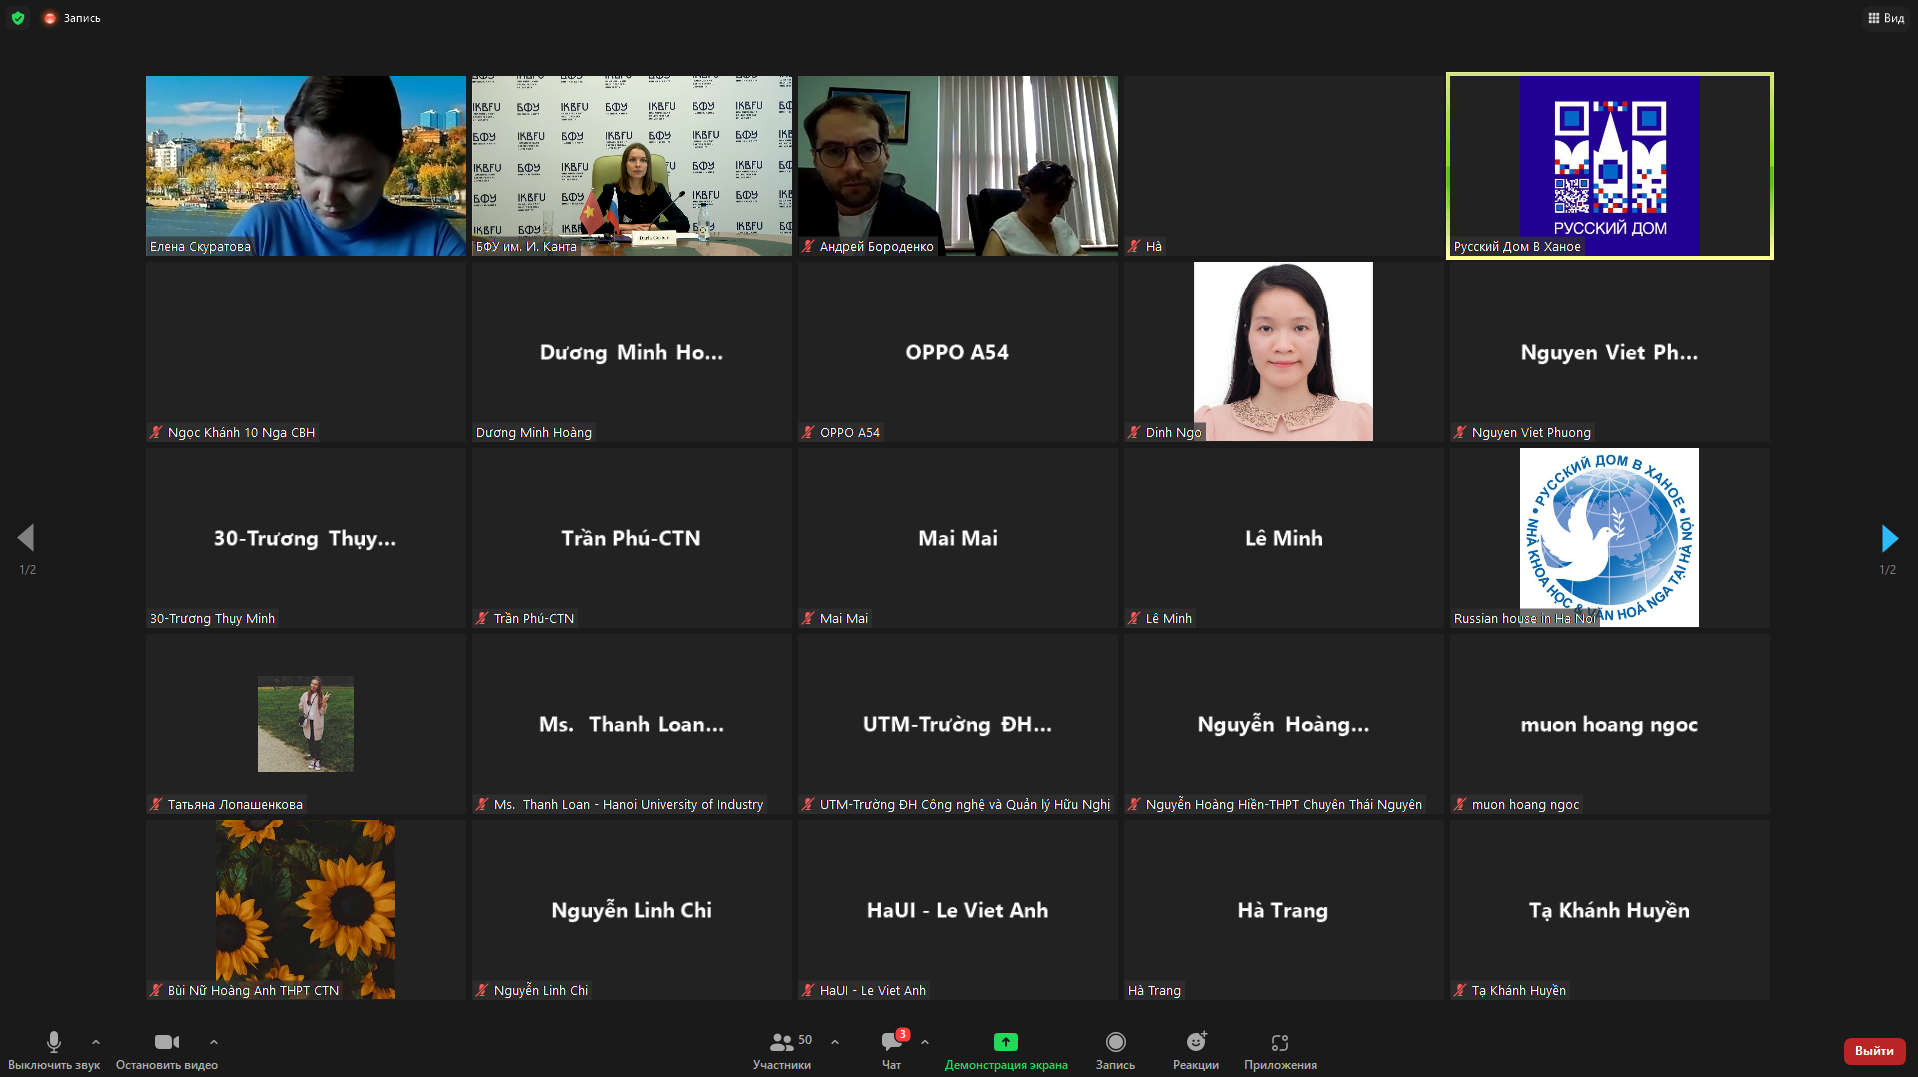Open the Reactions menu
Screen dimensions: 1918x1077
[x=1196, y=1050]
